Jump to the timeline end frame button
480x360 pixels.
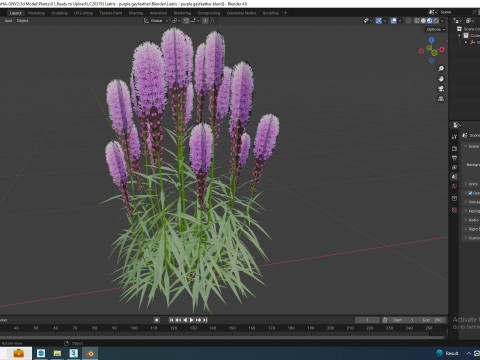tap(205, 320)
